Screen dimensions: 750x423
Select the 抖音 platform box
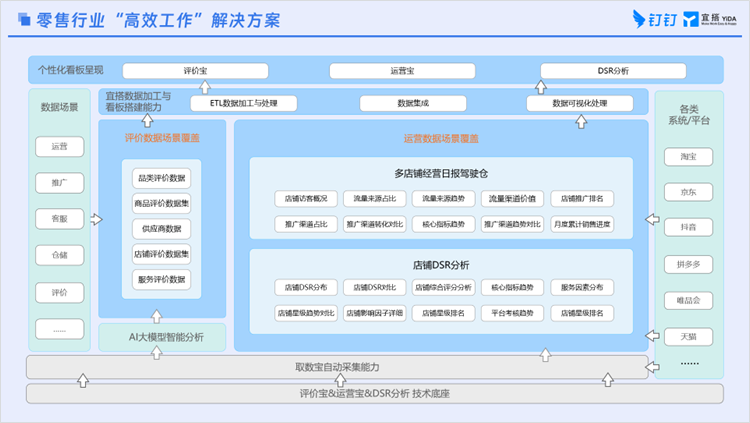(x=688, y=227)
